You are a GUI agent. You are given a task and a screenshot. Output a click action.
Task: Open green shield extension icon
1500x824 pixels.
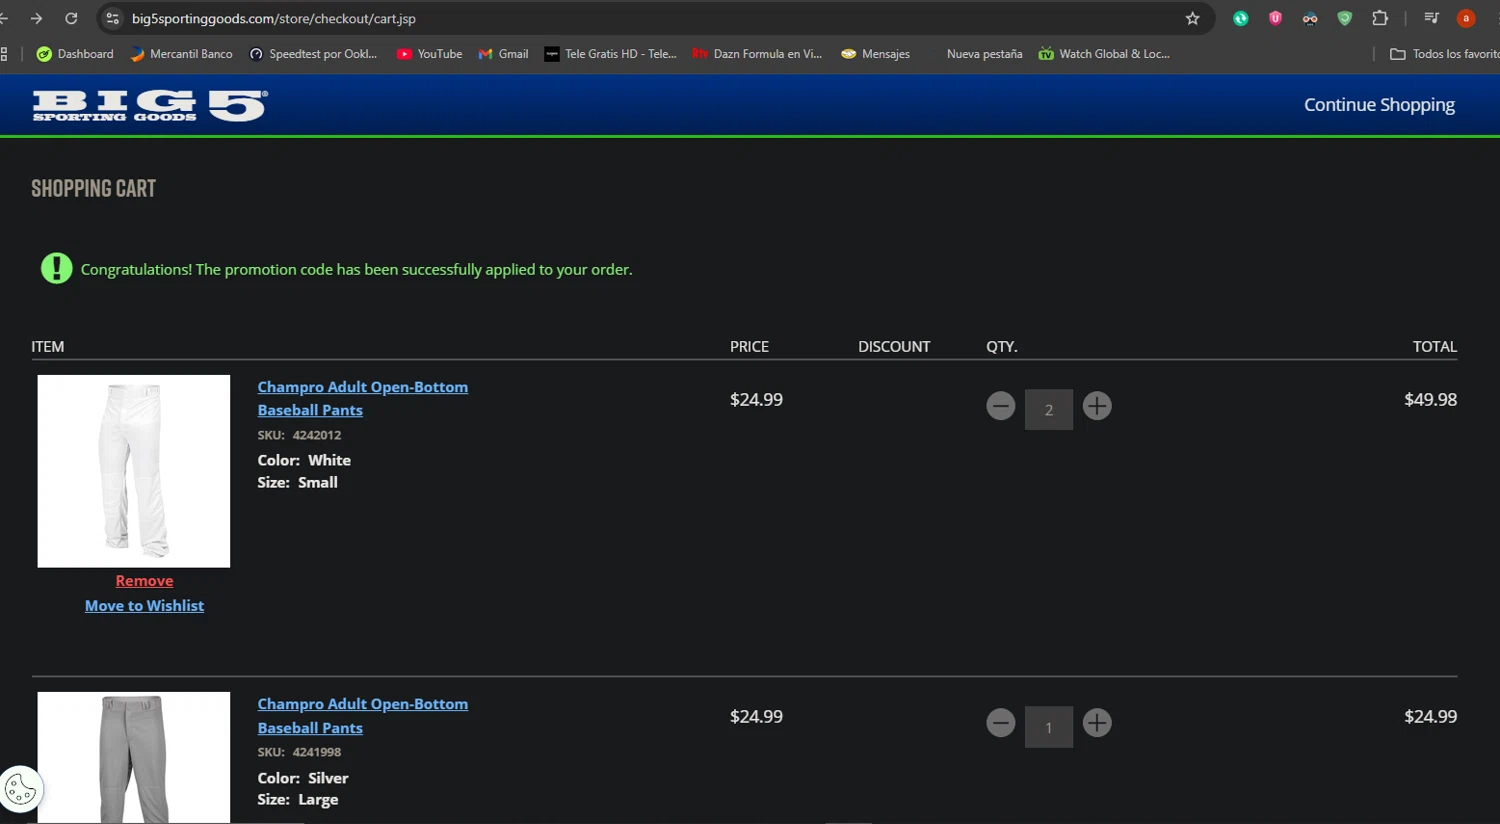pyautogui.click(x=1345, y=18)
